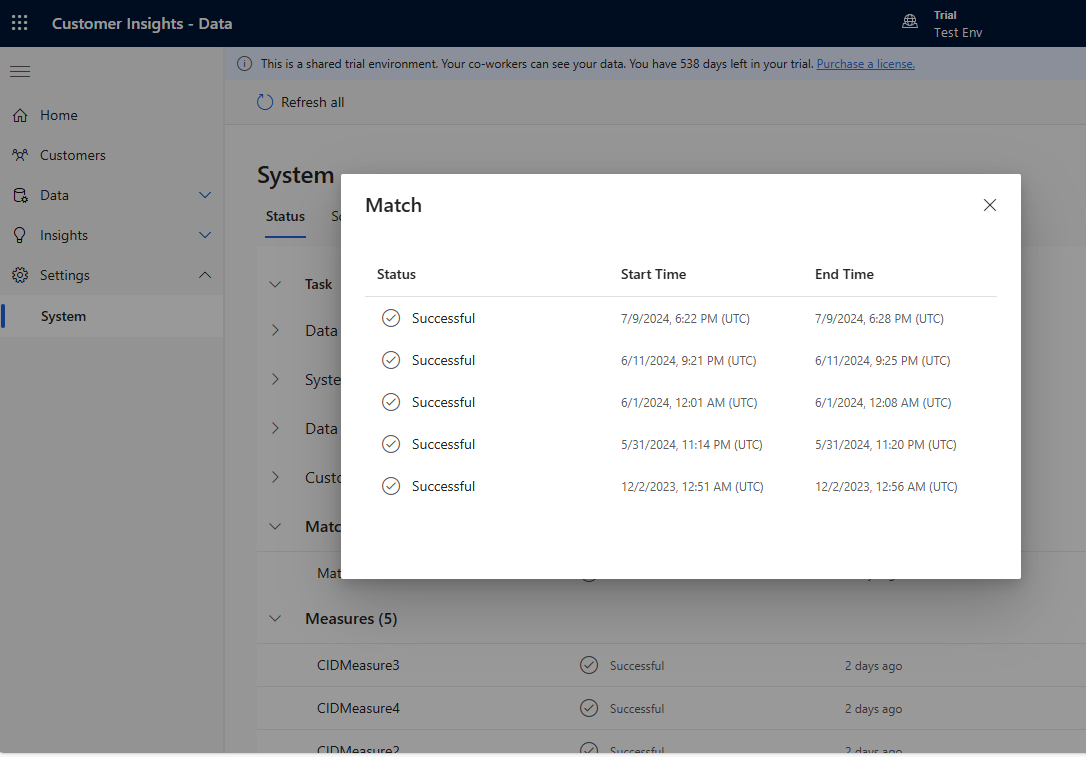Screen dimensions: 1086x757
Task: Select the CIDMeasure4 row name
Action: (358, 709)
